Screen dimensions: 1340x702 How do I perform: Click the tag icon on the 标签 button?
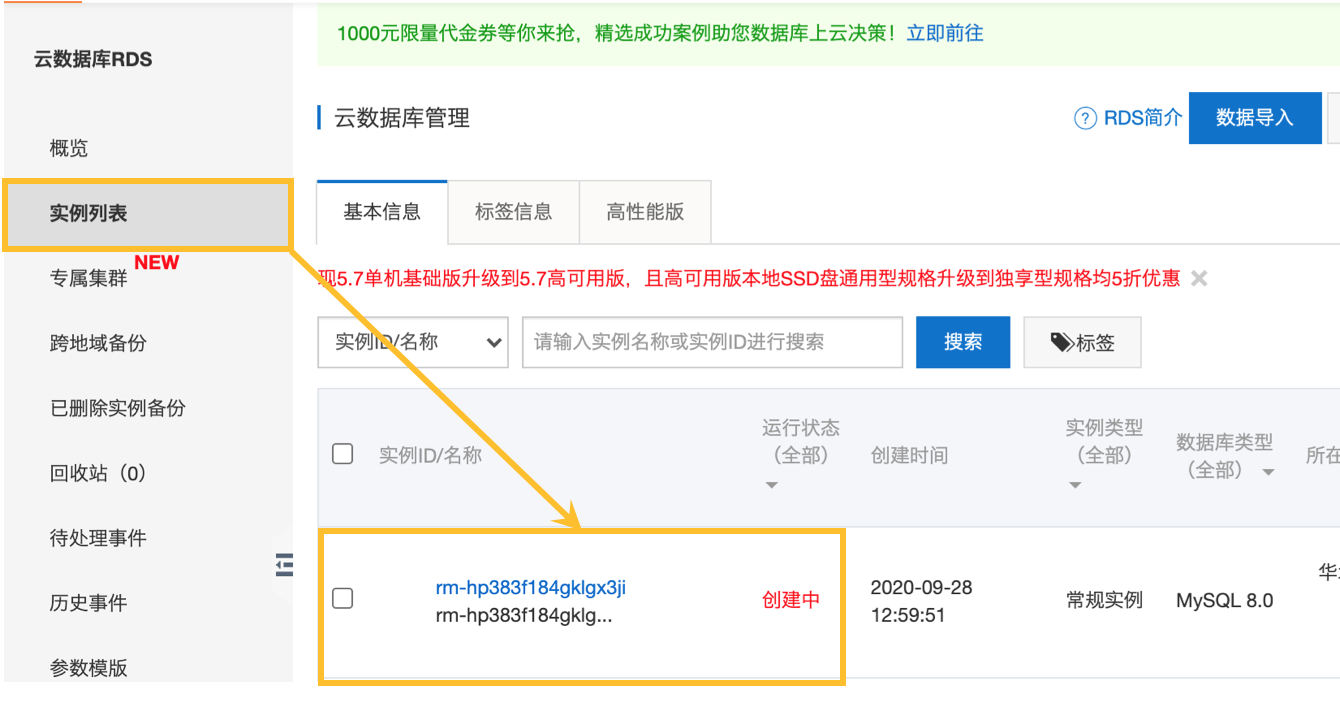[x=1062, y=342]
